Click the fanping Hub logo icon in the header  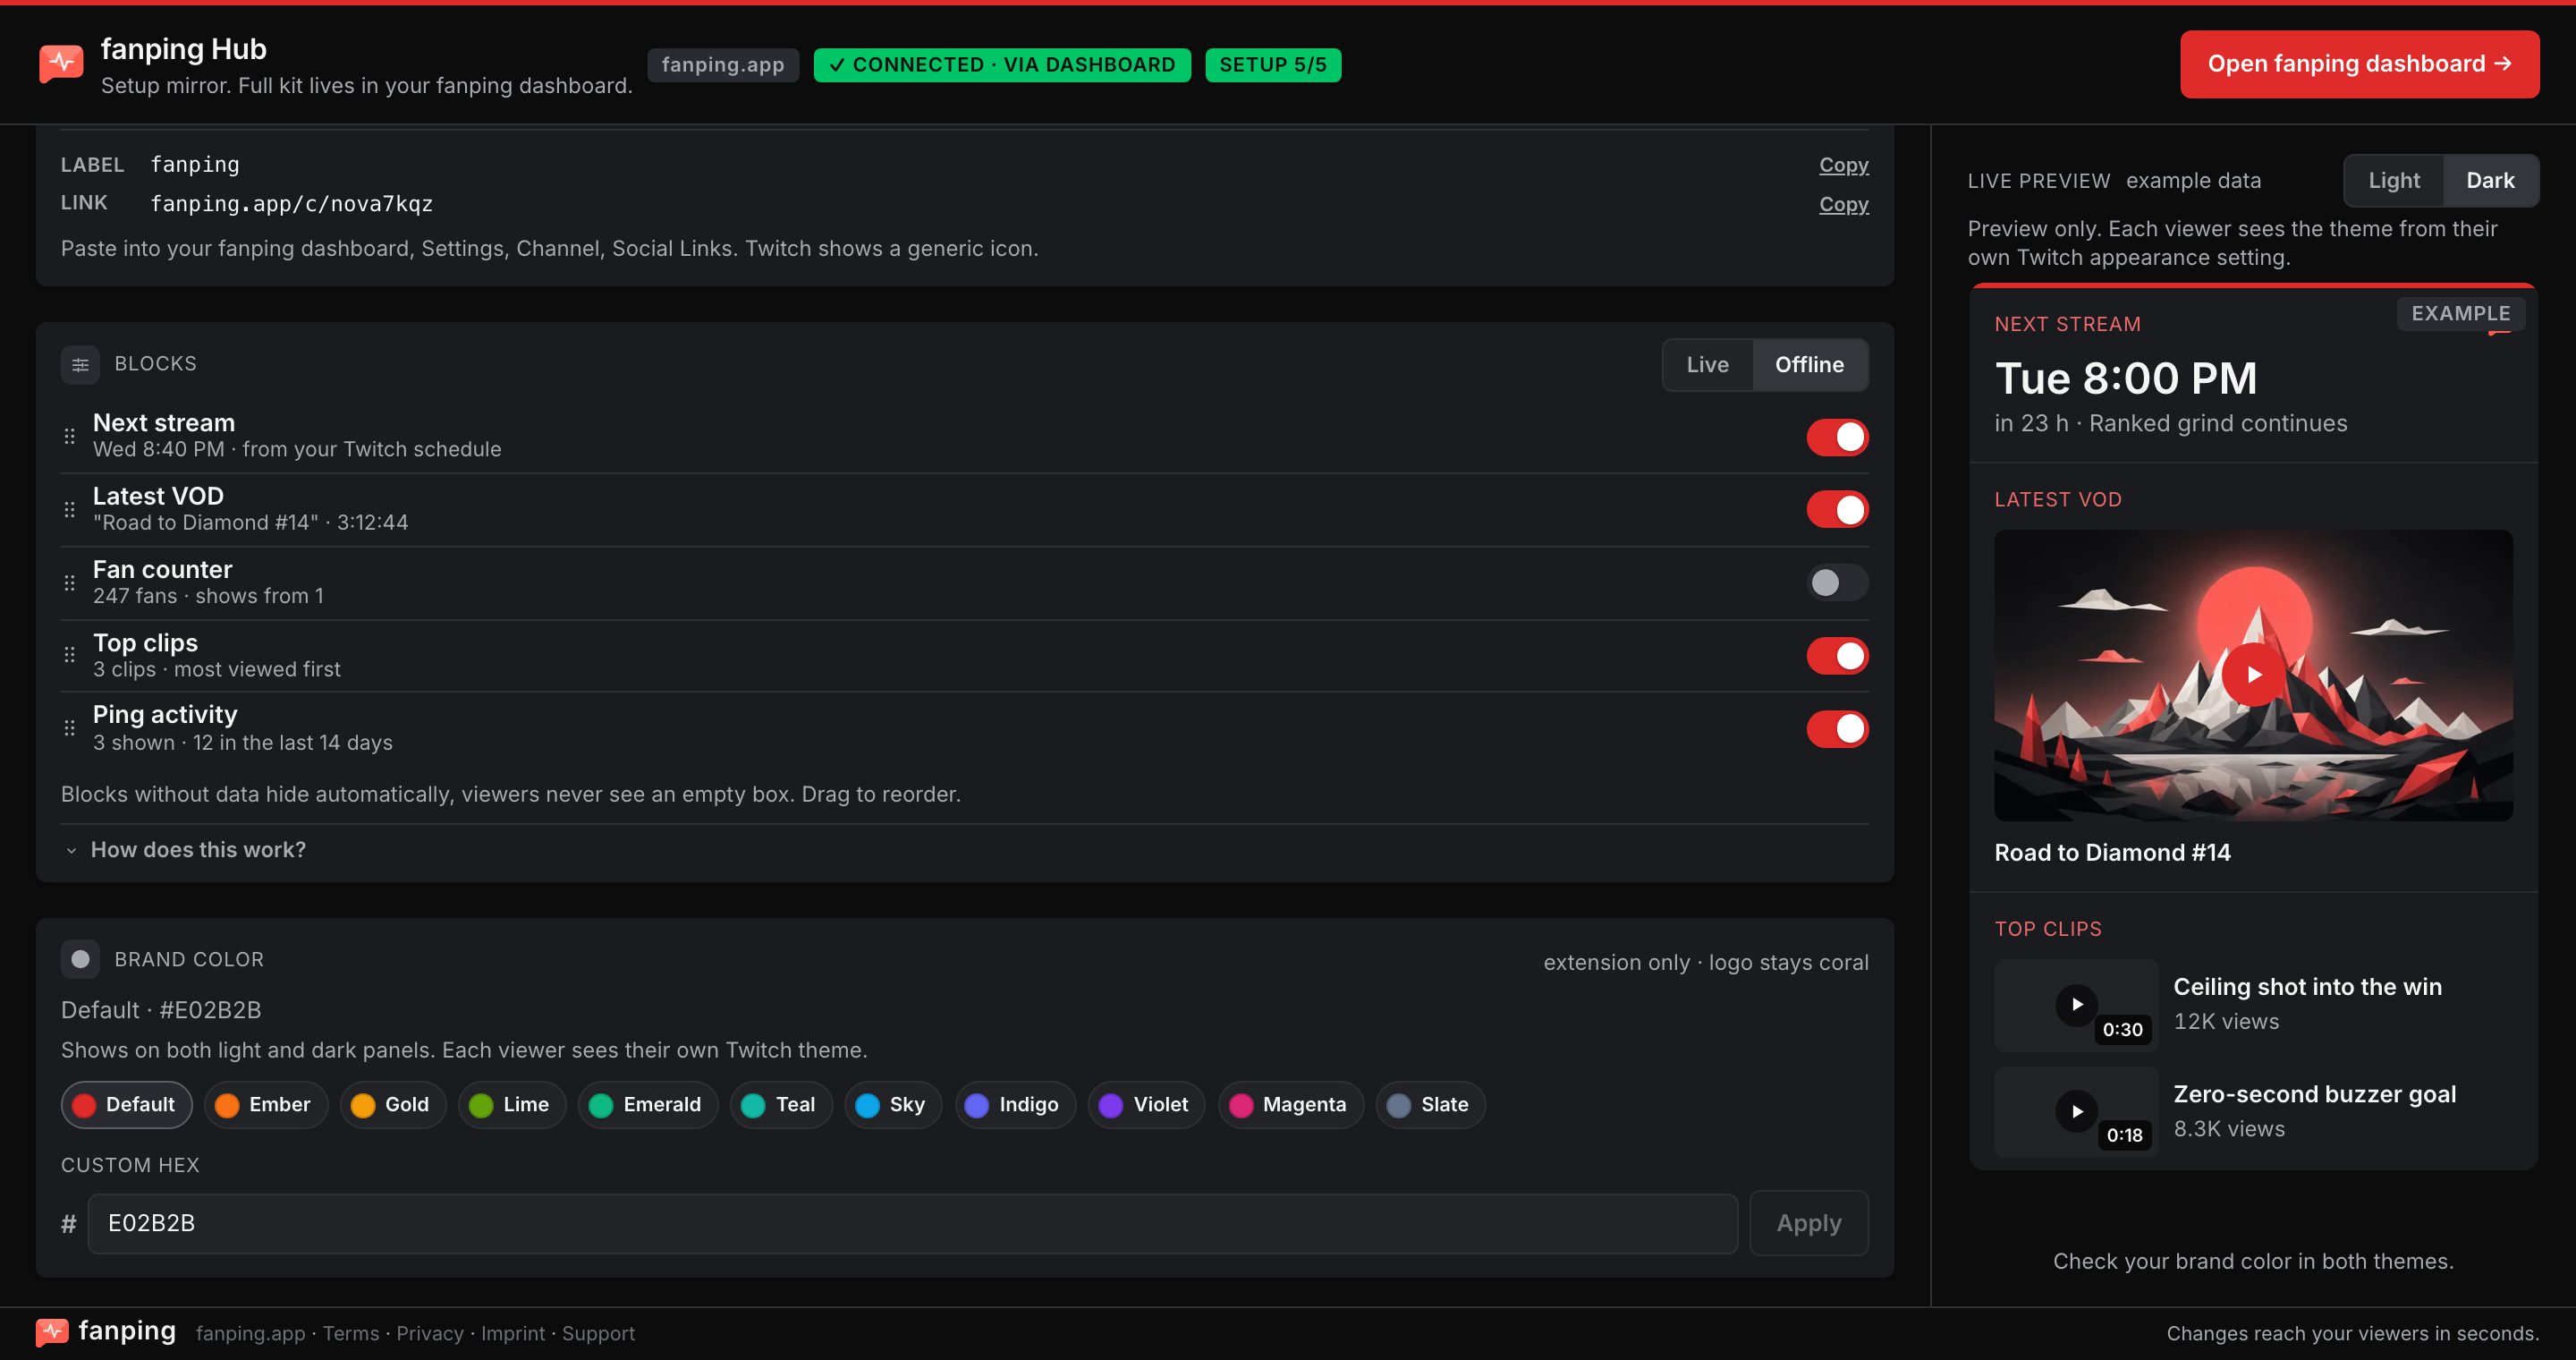click(61, 64)
